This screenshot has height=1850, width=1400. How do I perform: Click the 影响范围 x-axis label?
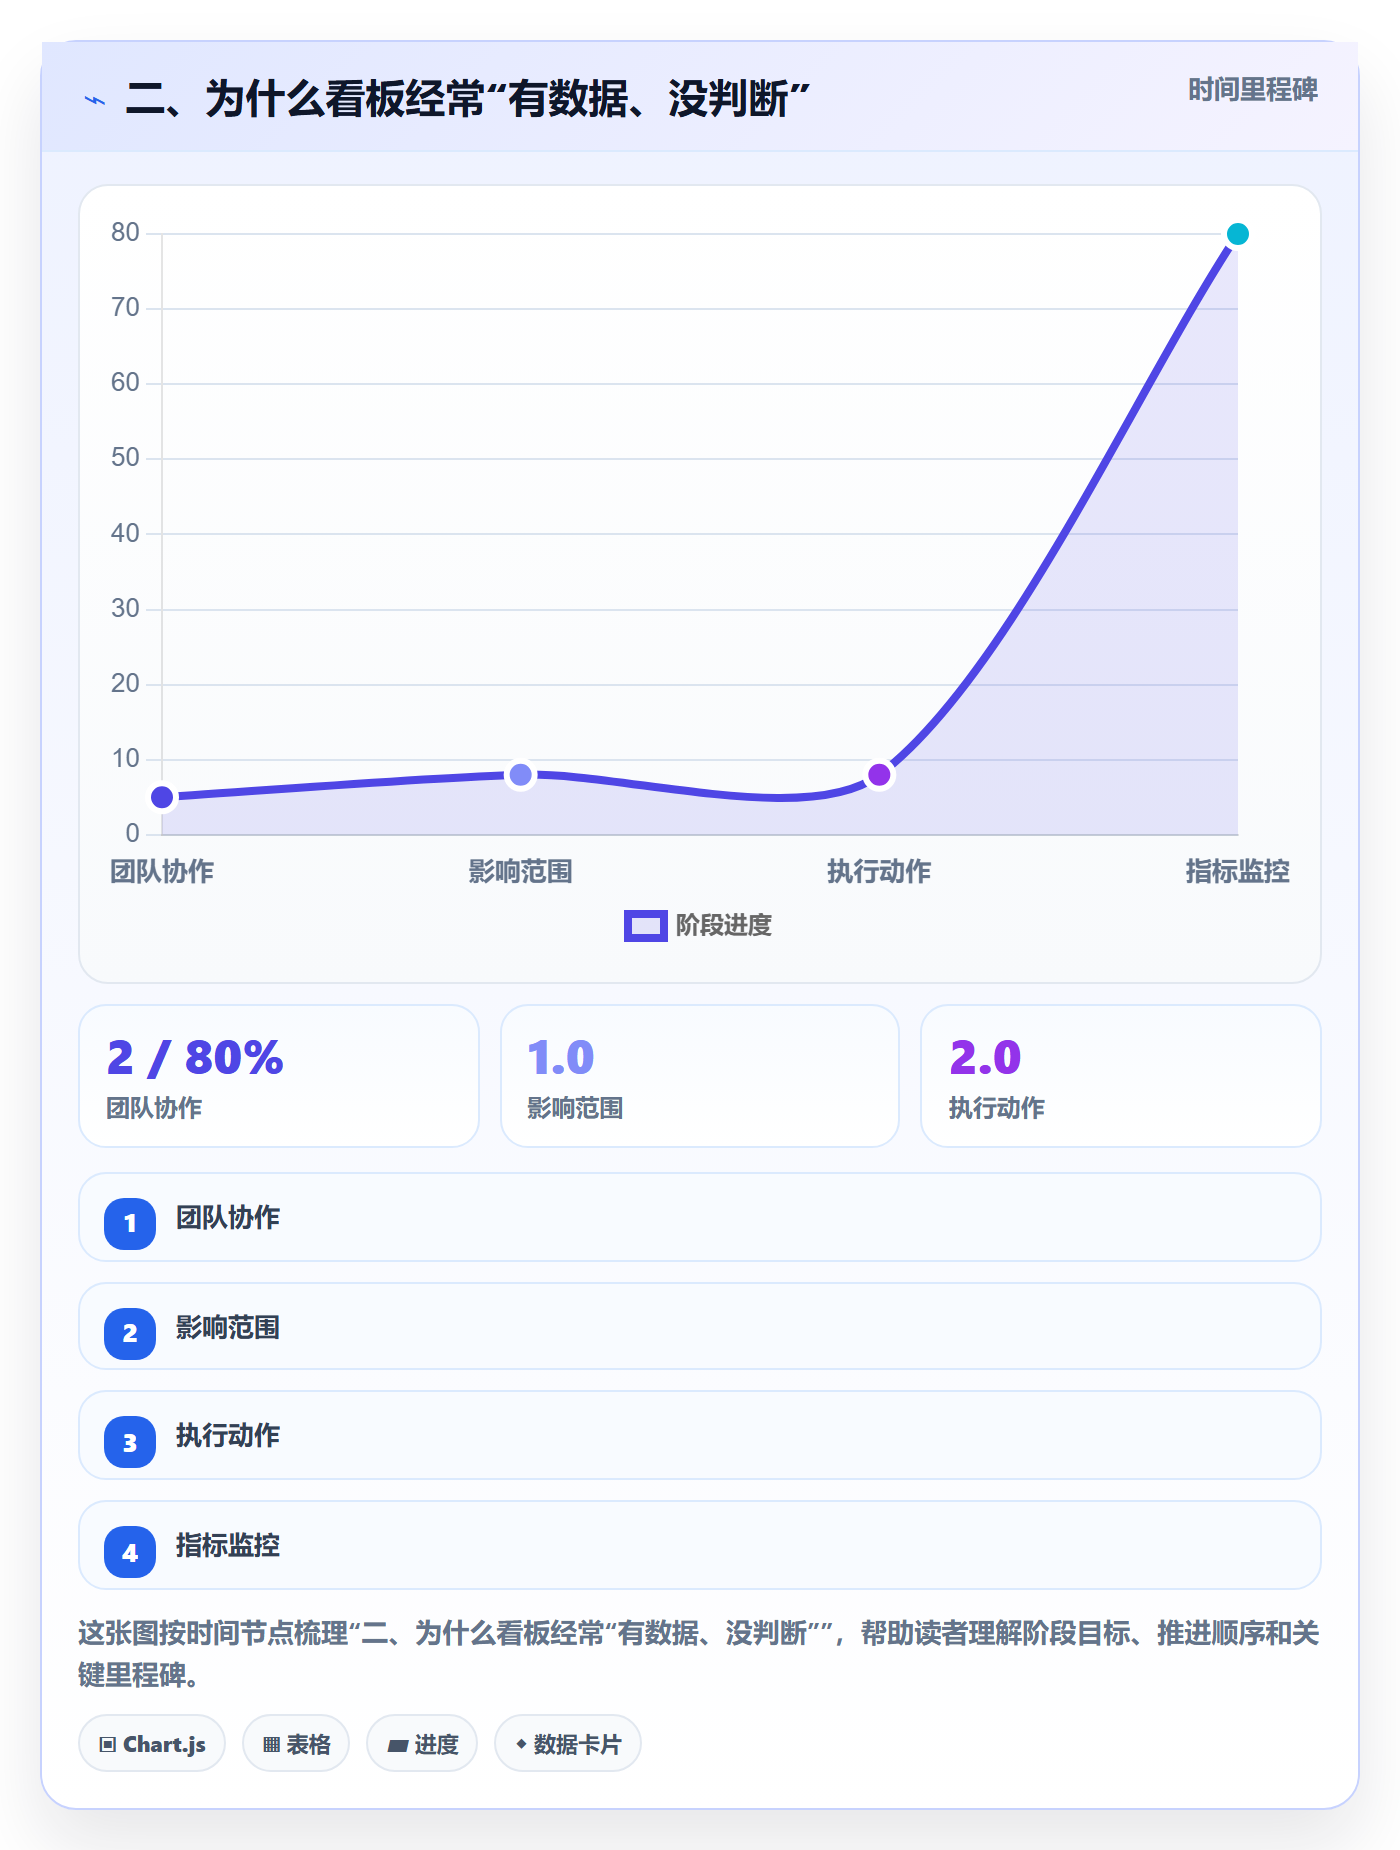[x=520, y=872]
